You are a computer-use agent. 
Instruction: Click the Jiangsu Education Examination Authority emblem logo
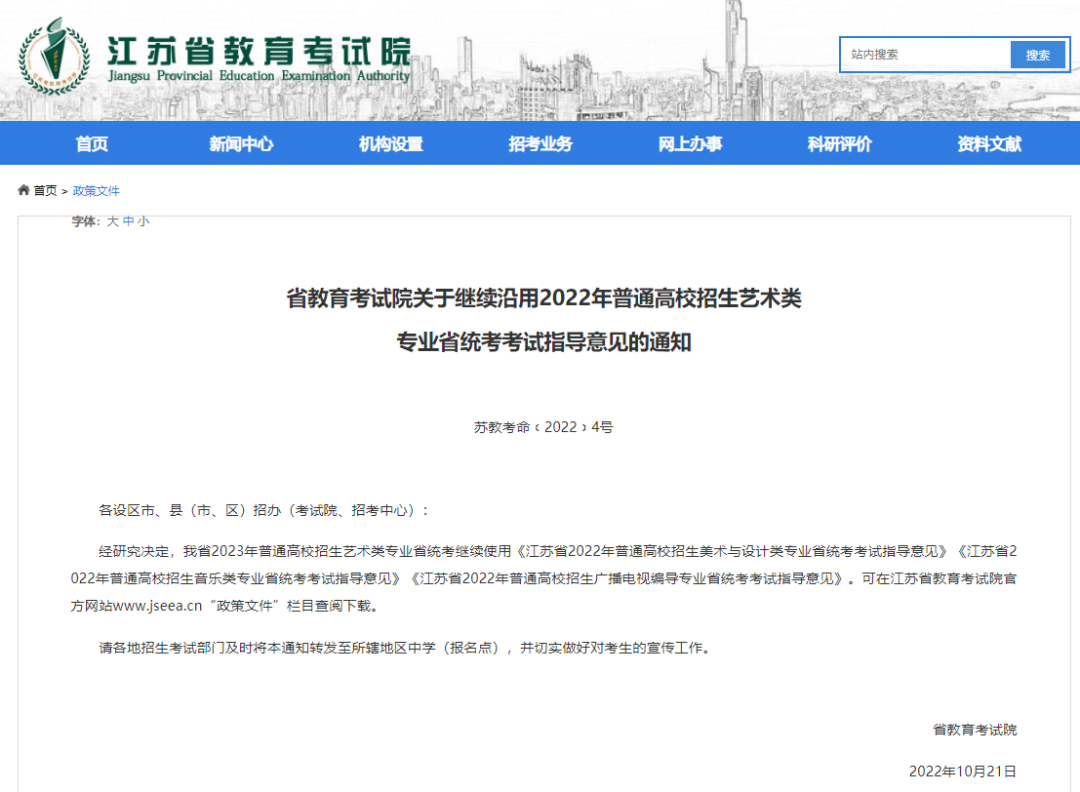point(54,56)
